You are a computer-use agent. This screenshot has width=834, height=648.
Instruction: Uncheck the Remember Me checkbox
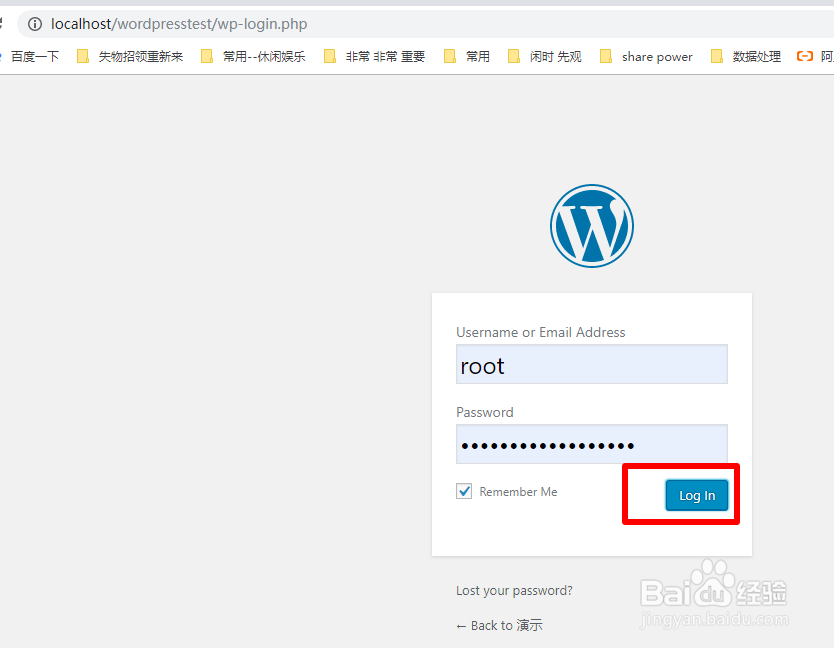click(x=464, y=491)
